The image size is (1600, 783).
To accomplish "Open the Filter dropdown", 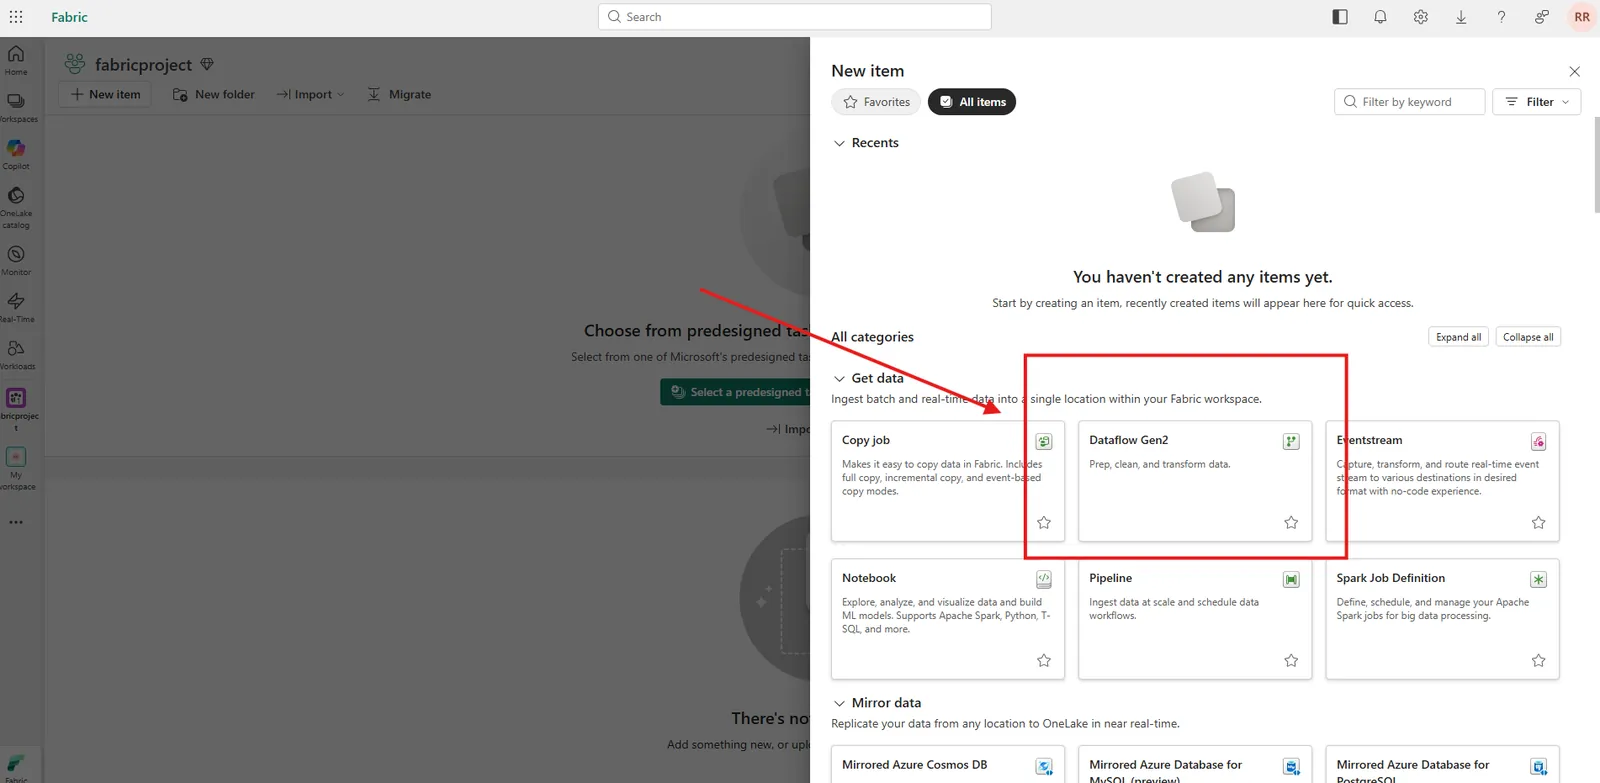I will 1536,102.
